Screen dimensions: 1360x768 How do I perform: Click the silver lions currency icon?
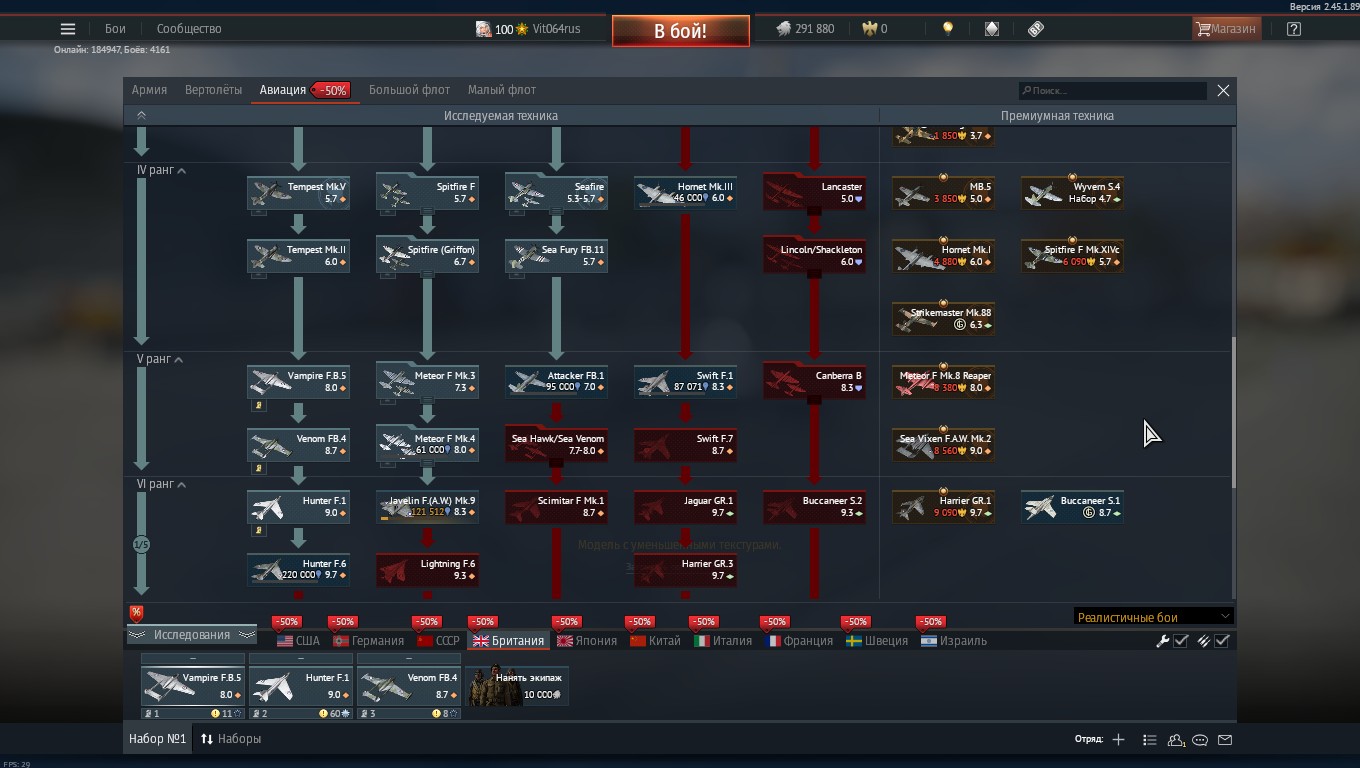pos(783,29)
